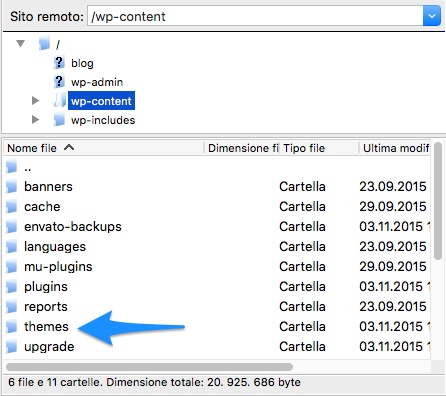The height and width of the screenshot is (396, 446).
Task: Select the themes file name
Action: tap(46, 326)
